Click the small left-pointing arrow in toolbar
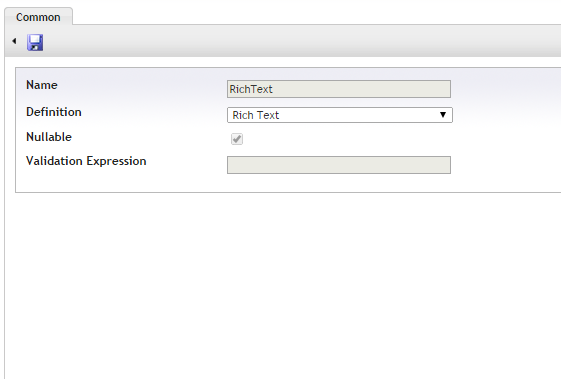The image size is (561, 379). point(14,41)
